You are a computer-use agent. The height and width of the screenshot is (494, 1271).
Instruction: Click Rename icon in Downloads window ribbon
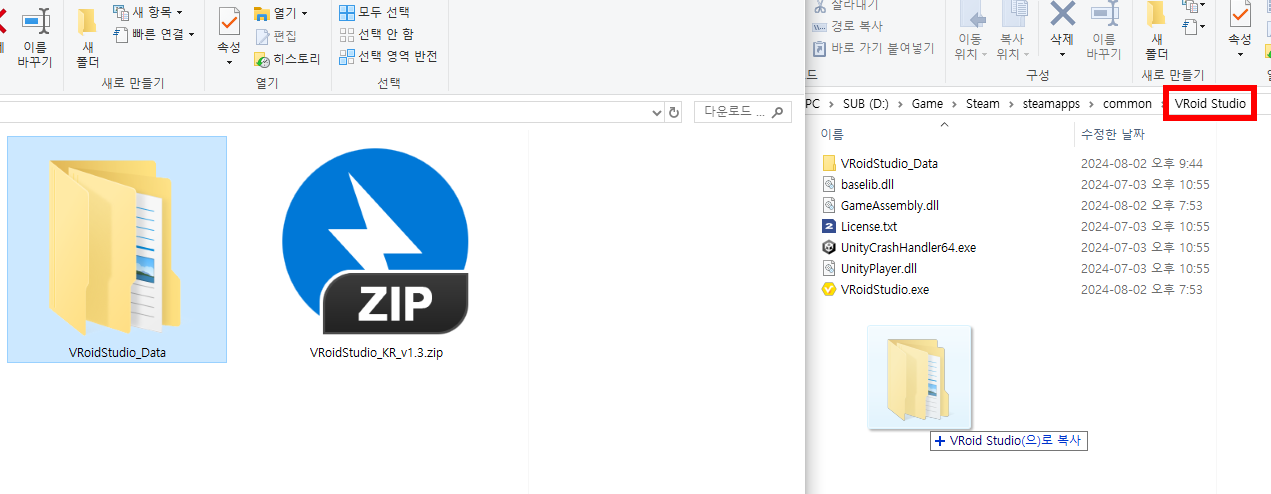[36, 22]
